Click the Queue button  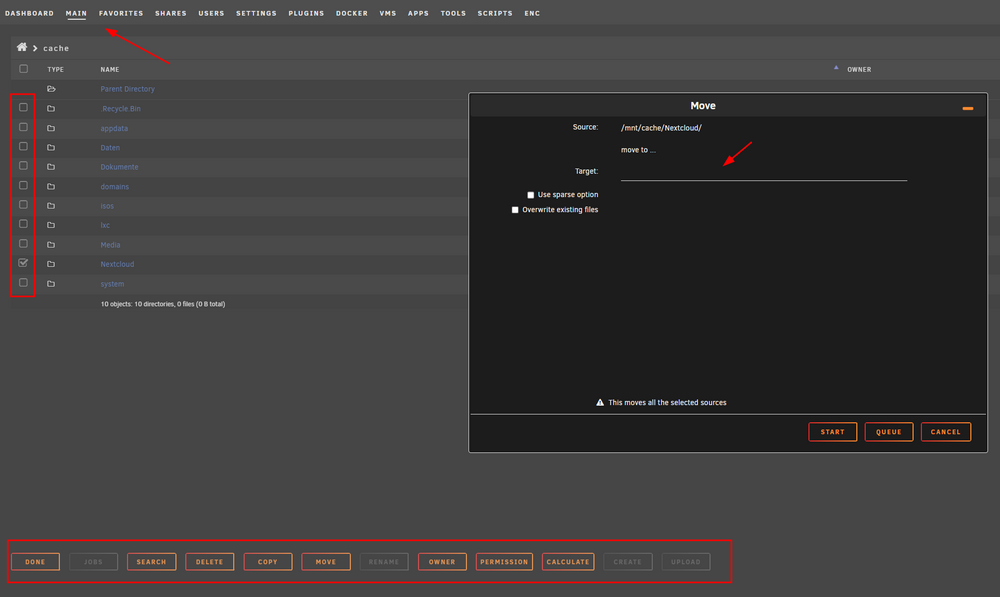pyautogui.click(x=888, y=432)
